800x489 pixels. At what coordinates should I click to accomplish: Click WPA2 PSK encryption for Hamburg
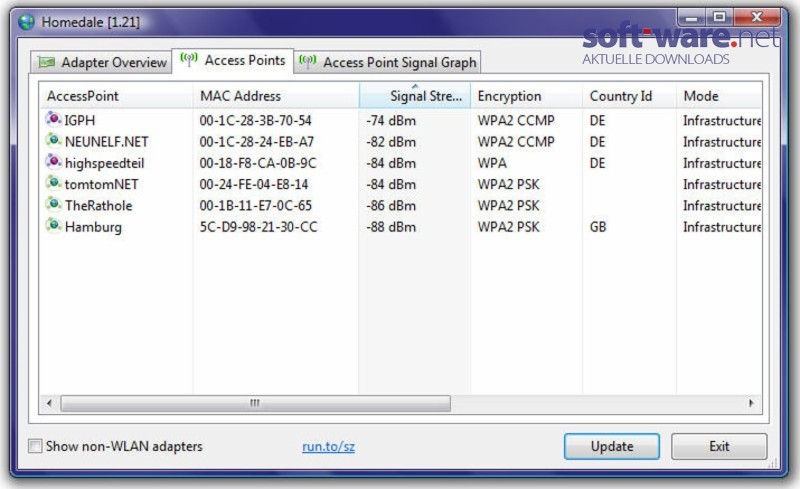click(x=508, y=227)
